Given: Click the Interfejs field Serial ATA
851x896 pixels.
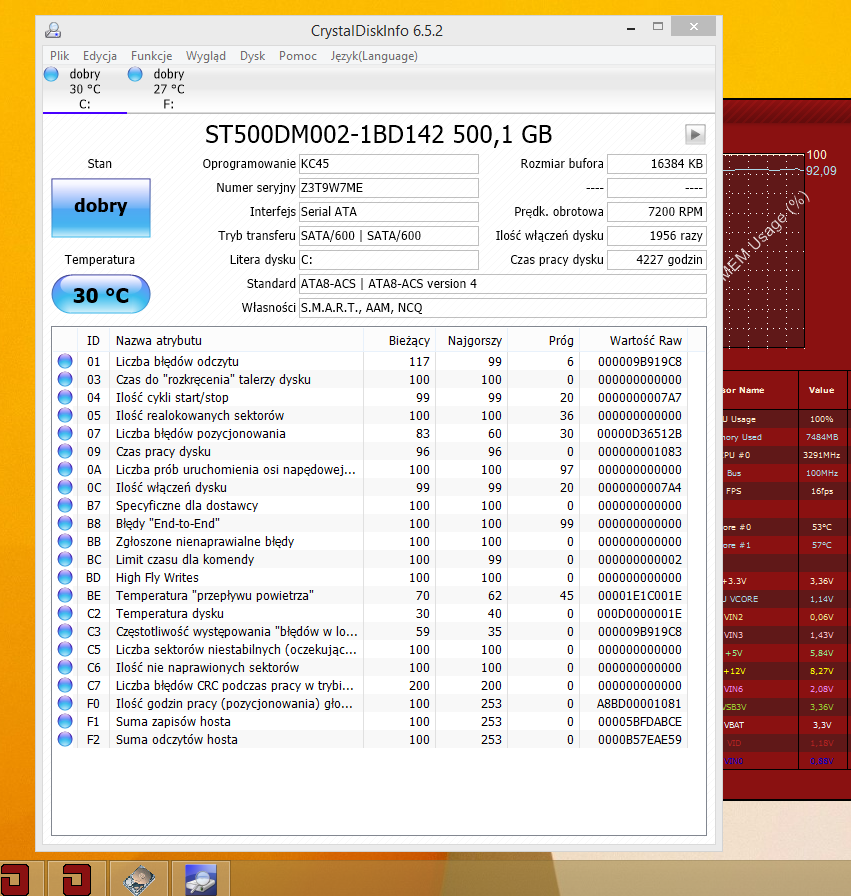Looking at the screenshot, I should pos(389,212).
